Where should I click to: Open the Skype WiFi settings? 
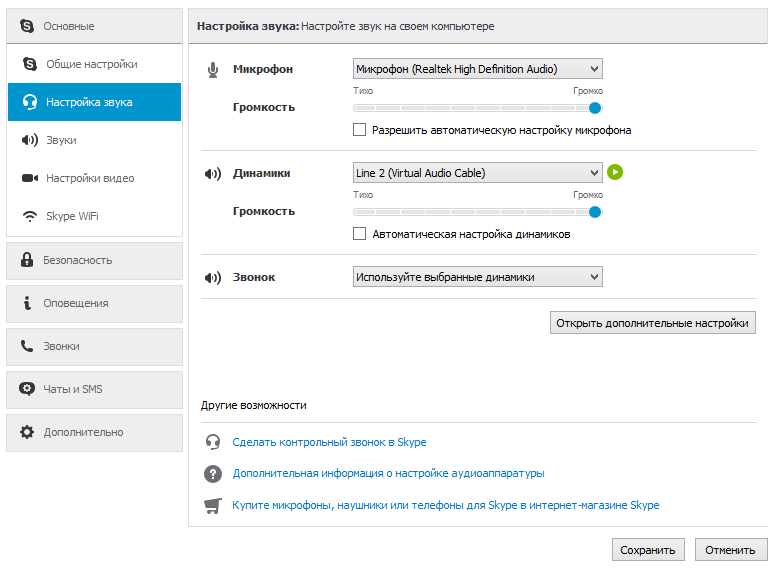coord(95,216)
